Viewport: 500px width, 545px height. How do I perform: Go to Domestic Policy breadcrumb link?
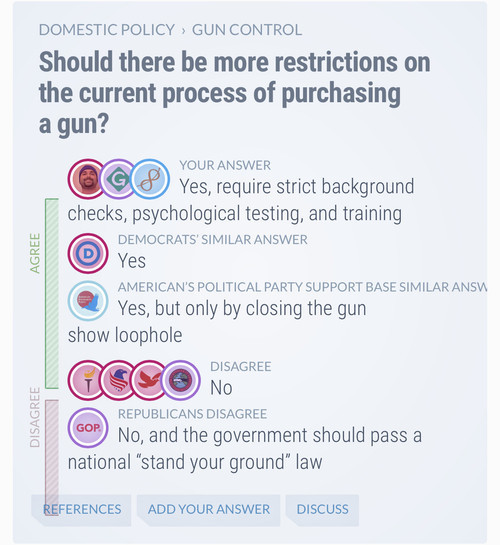coord(107,30)
